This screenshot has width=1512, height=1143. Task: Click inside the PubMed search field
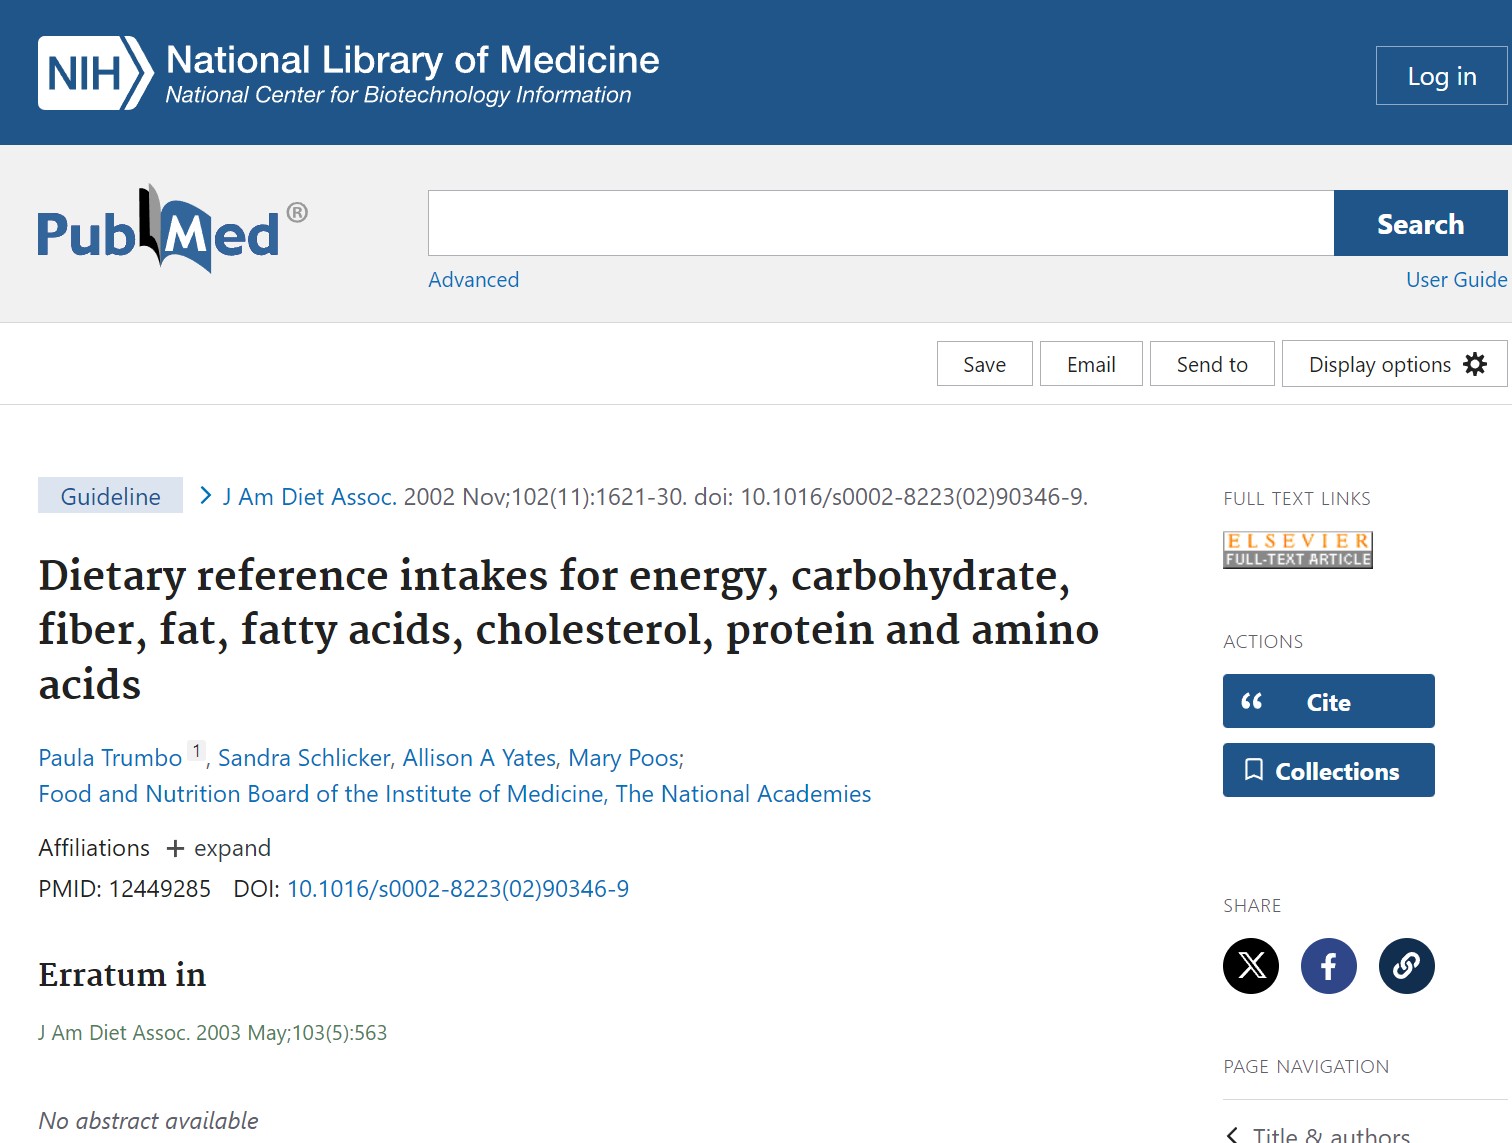[x=880, y=223]
